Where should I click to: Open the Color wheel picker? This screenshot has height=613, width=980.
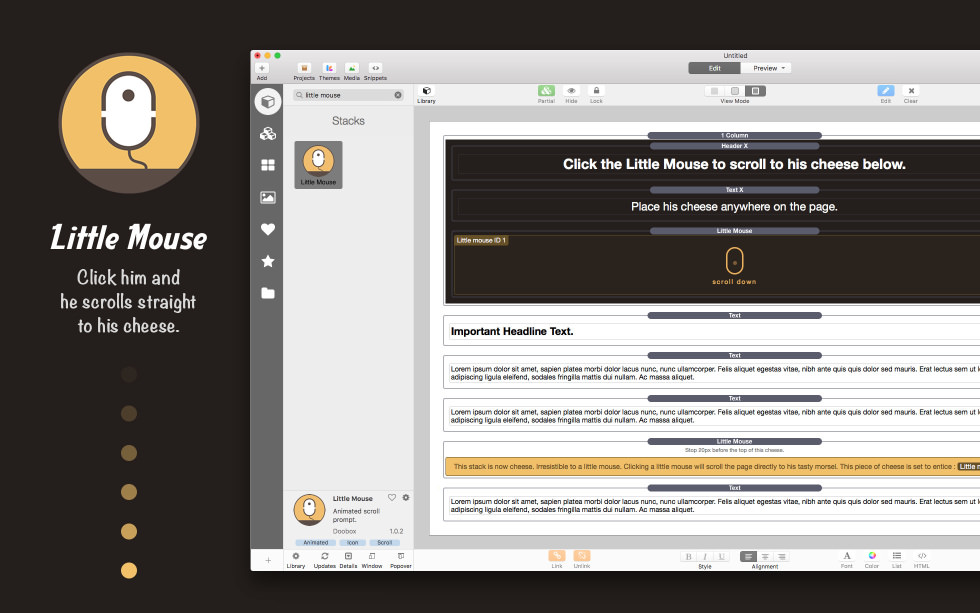(x=872, y=556)
